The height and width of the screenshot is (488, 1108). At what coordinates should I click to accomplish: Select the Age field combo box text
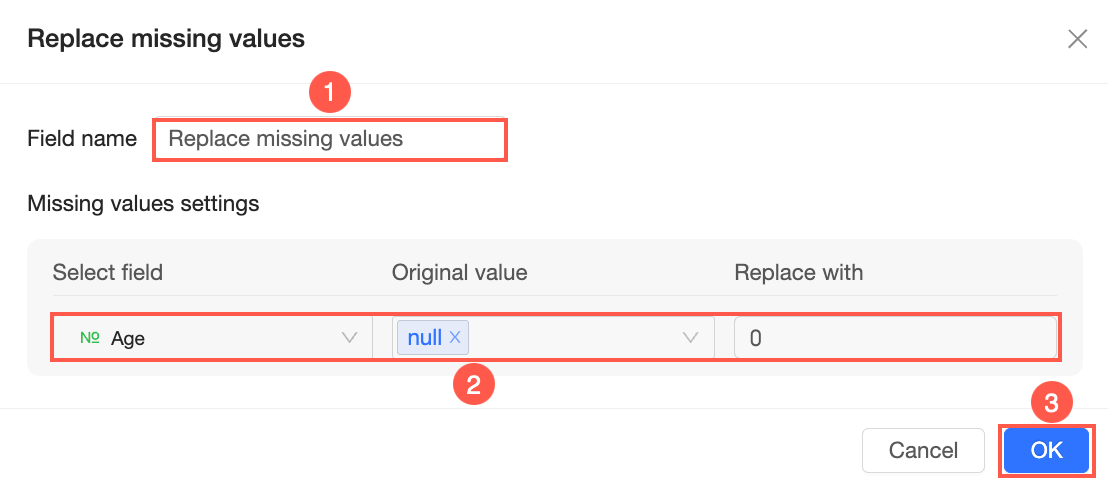tap(128, 338)
